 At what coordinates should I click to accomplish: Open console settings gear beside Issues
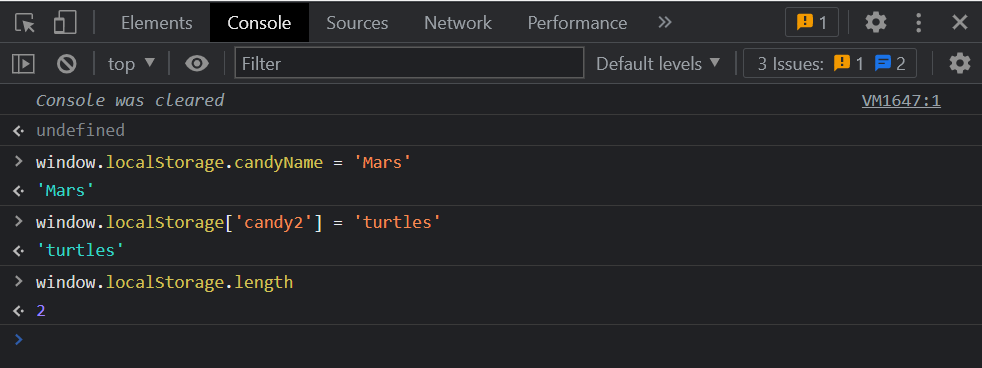click(x=959, y=63)
